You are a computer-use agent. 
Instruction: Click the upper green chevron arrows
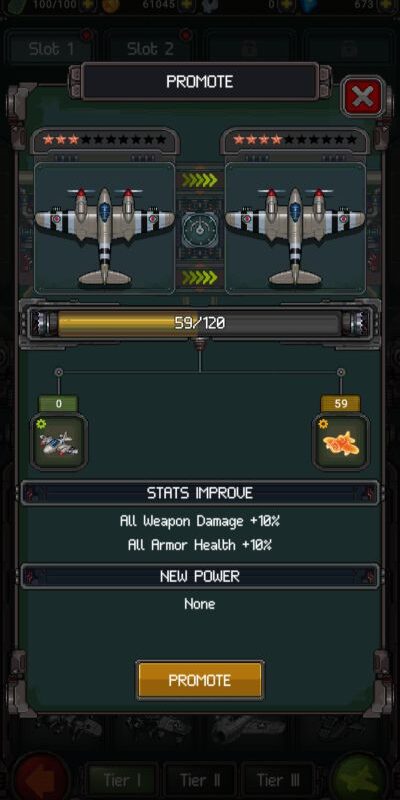click(200, 180)
